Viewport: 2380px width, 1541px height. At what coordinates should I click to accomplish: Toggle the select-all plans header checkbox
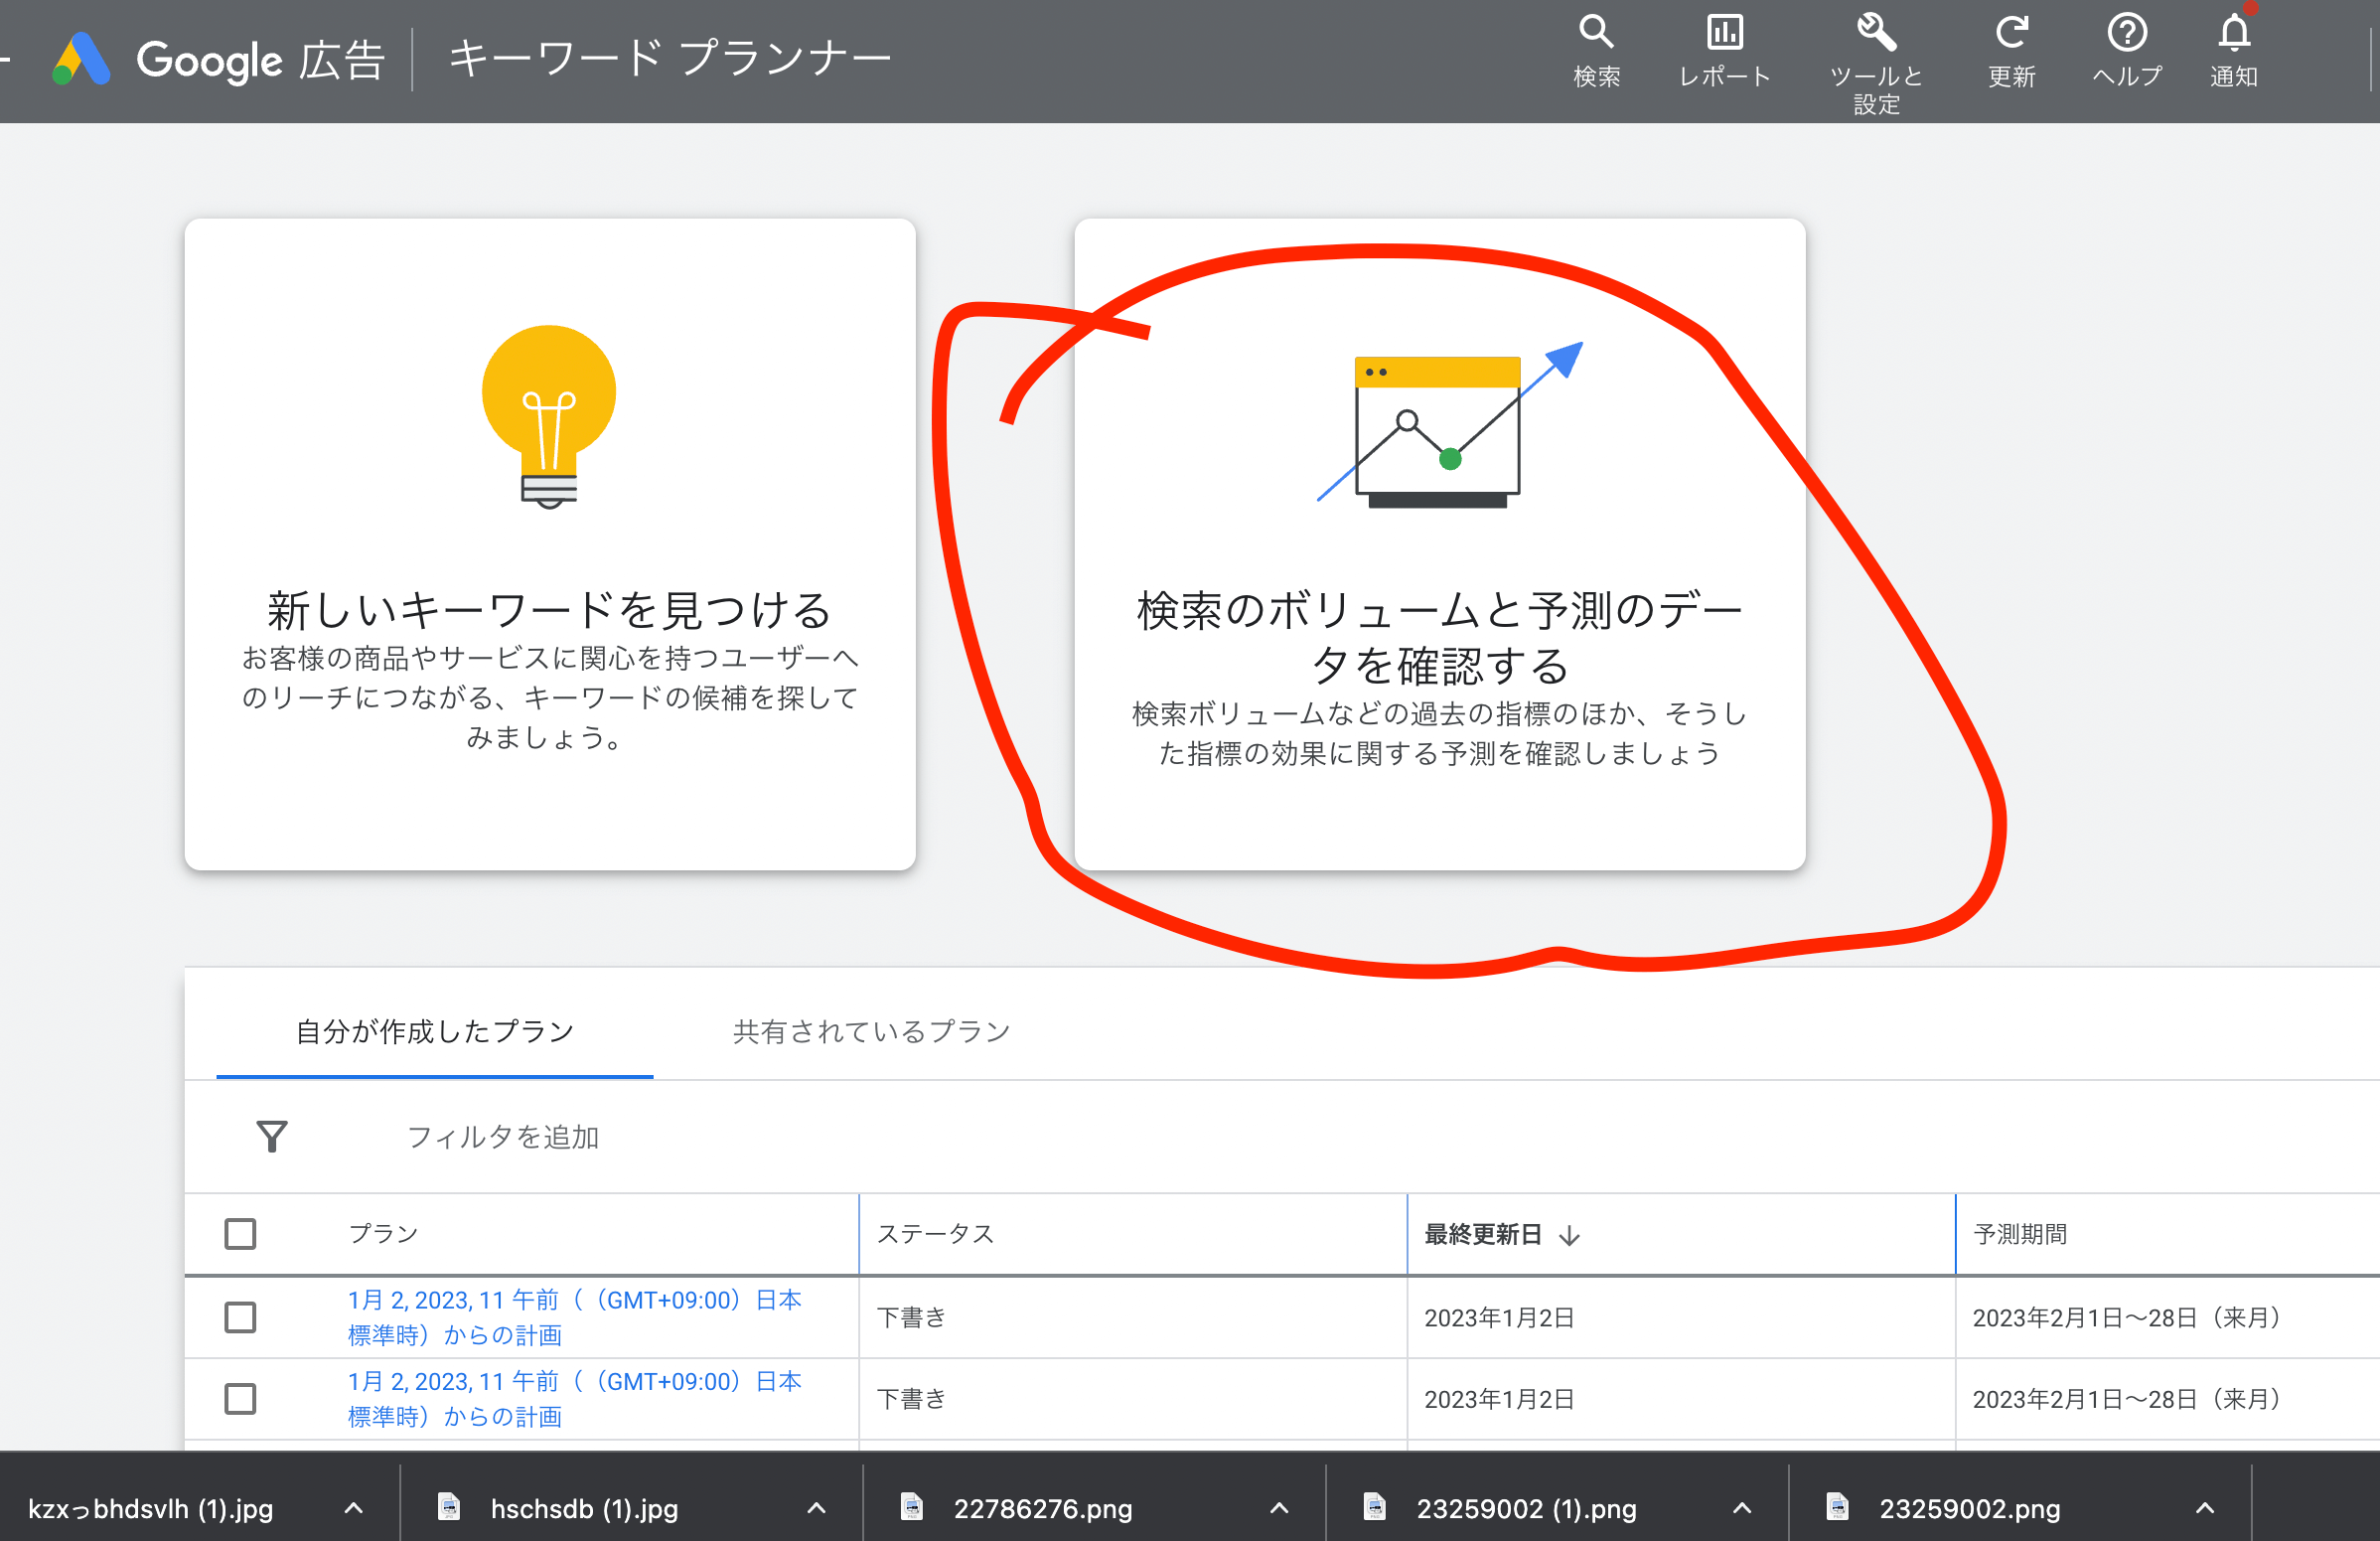[240, 1234]
